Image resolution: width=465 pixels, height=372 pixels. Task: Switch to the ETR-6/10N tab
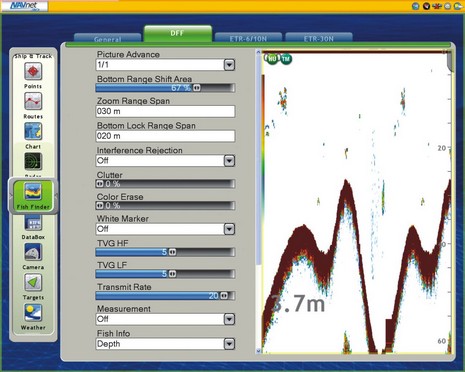click(248, 38)
